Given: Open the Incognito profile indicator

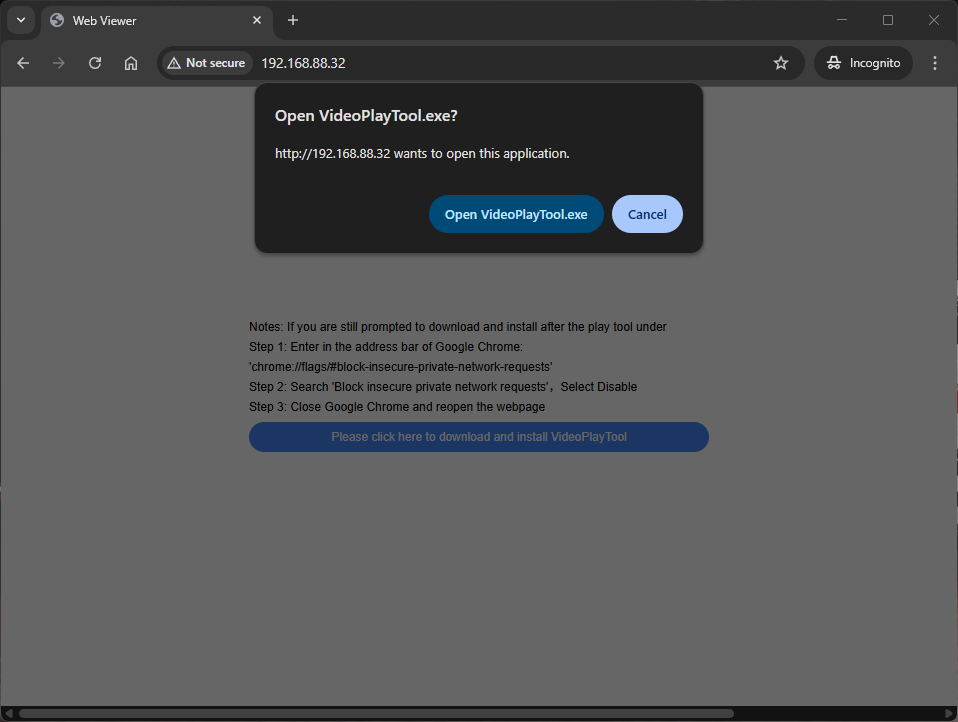Looking at the screenshot, I should point(864,63).
